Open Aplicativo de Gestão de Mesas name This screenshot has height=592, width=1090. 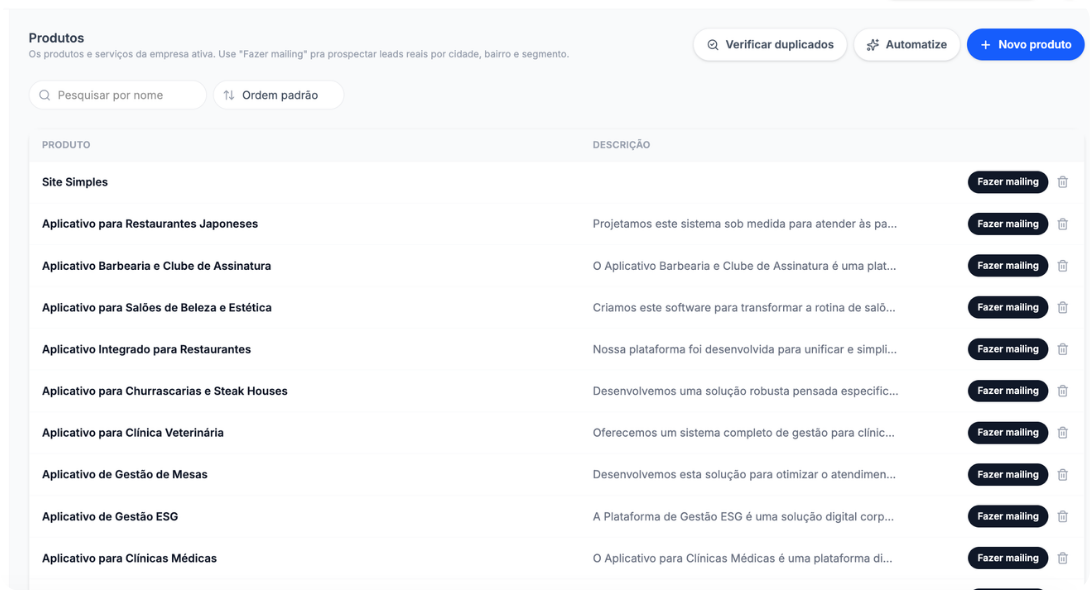pos(124,475)
